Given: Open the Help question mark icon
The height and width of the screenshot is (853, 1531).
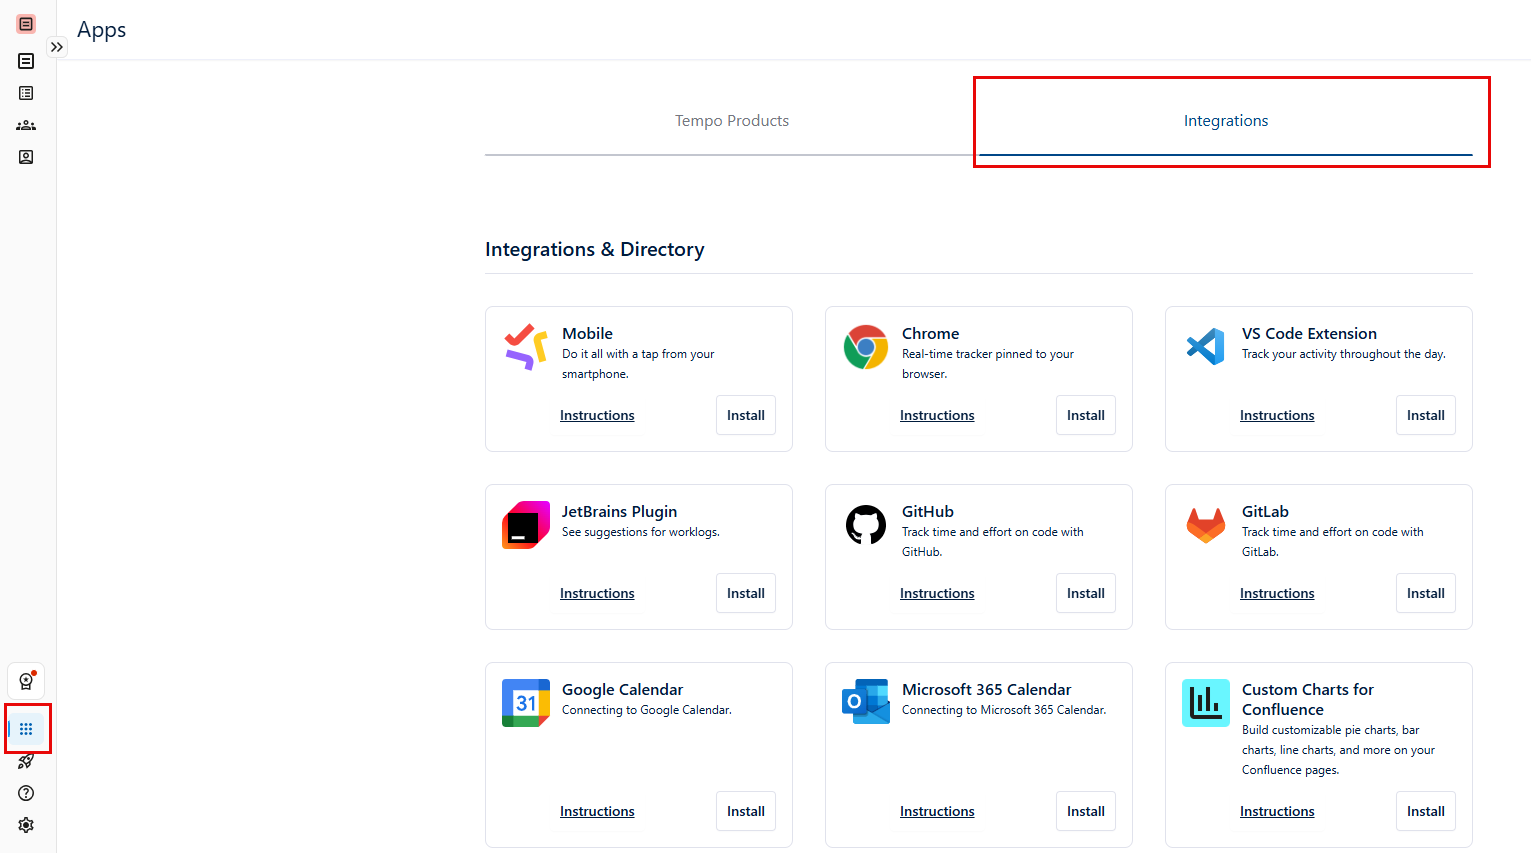Looking at the screenshot, I should (26, 792).
